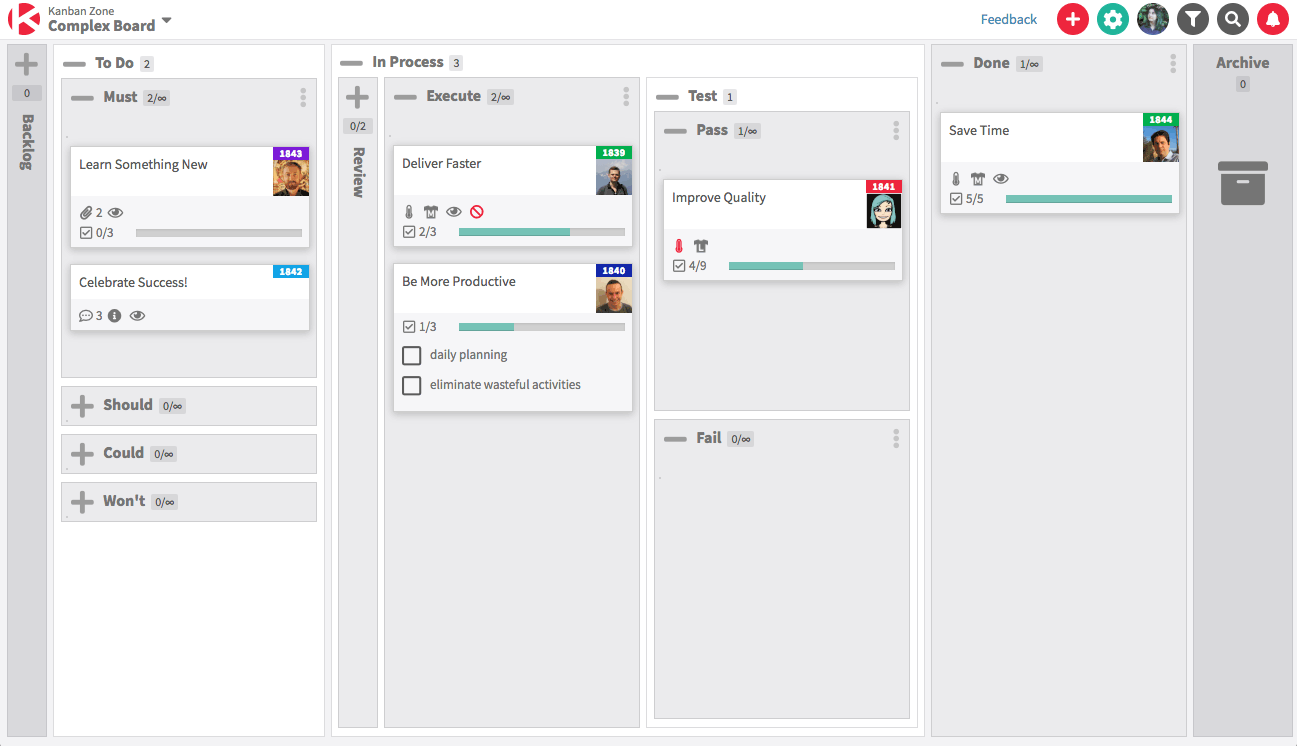1297x746 pixels.
Task: Open board settings gear
Action: pyautogui.click(x=1112, y=19)
